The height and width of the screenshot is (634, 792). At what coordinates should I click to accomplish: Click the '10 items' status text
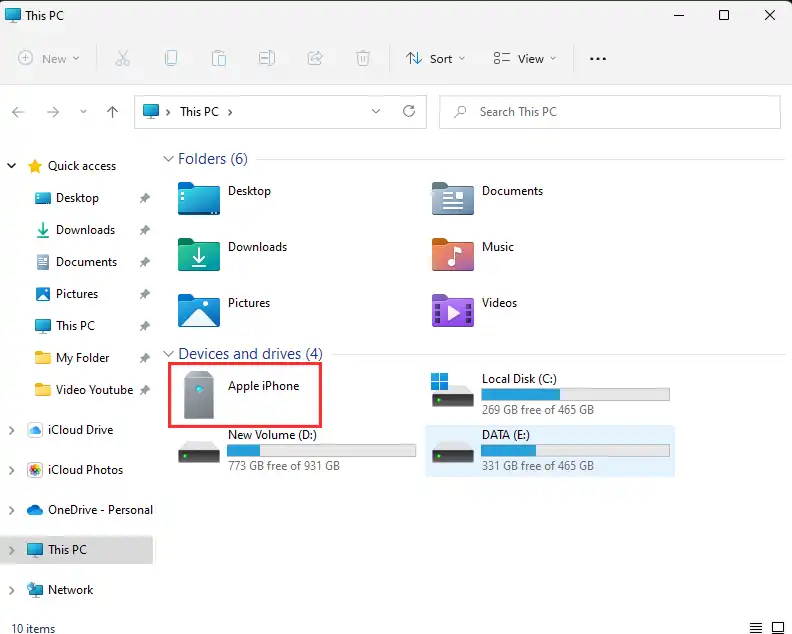(33, 628)
